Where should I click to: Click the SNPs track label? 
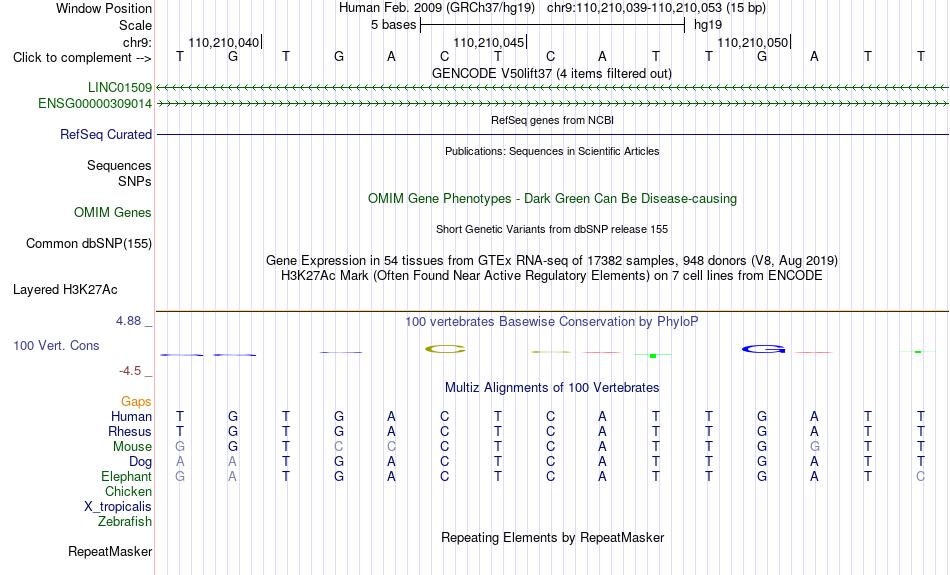coord(135,181)
